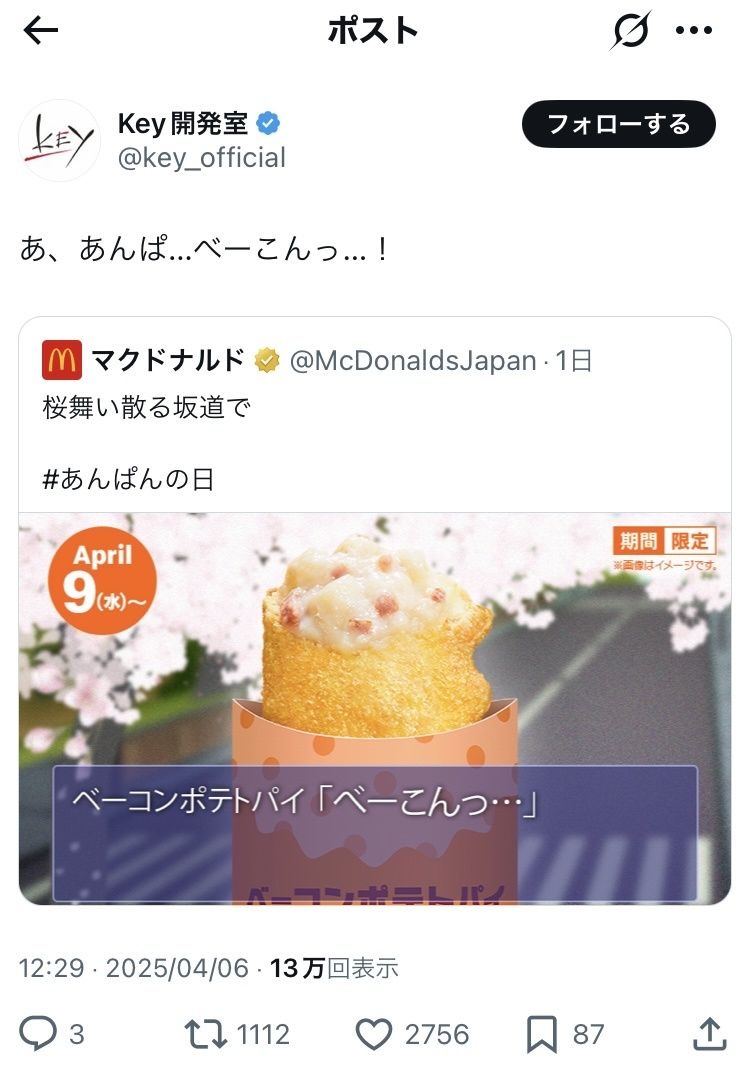Tap the フォローする button

tap(619, 124)
